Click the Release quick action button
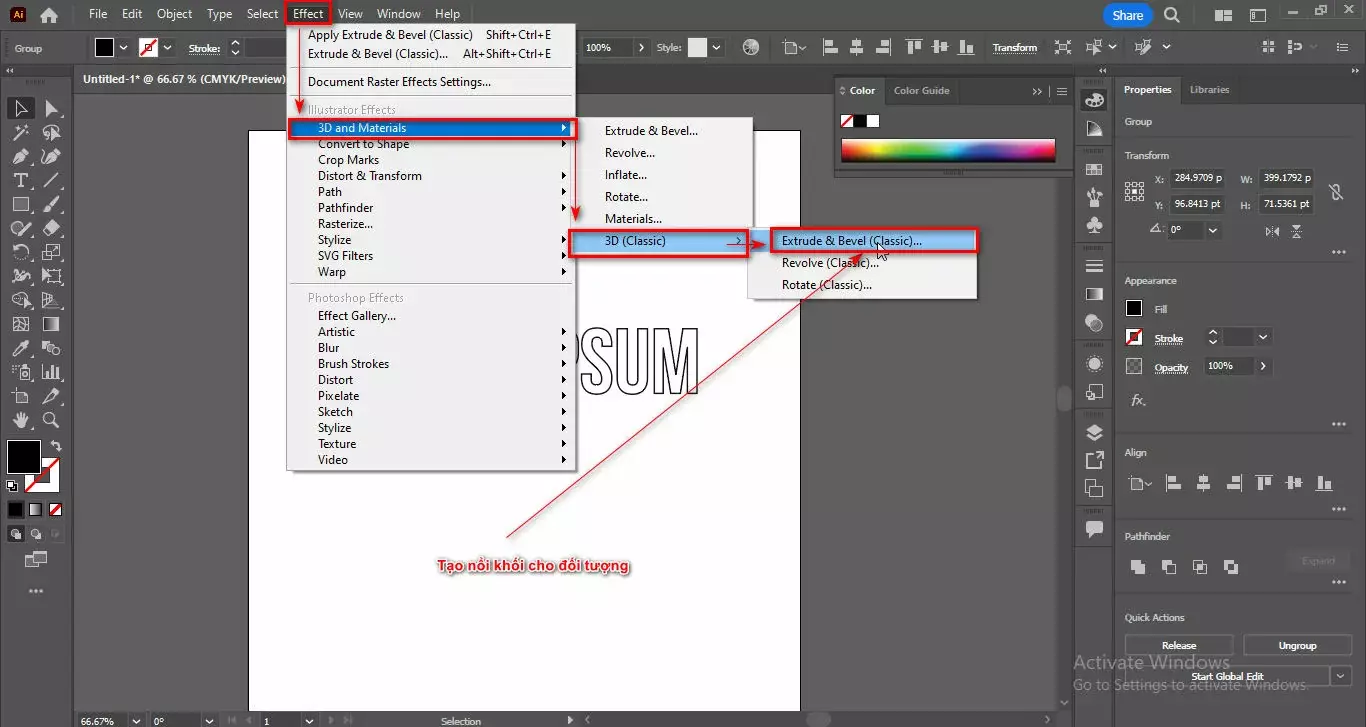Image resolution: width=1366 pixels, height=727 pixels. [1178, 645]
